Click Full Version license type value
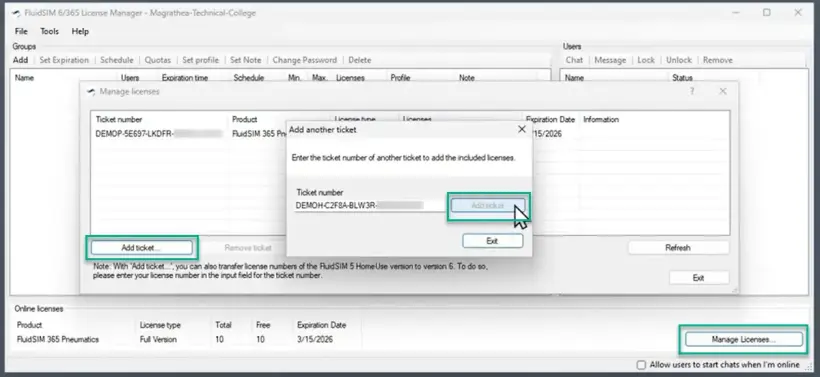Screen dimensions: 820x377 pyautogui.click(x=158, y=339)
